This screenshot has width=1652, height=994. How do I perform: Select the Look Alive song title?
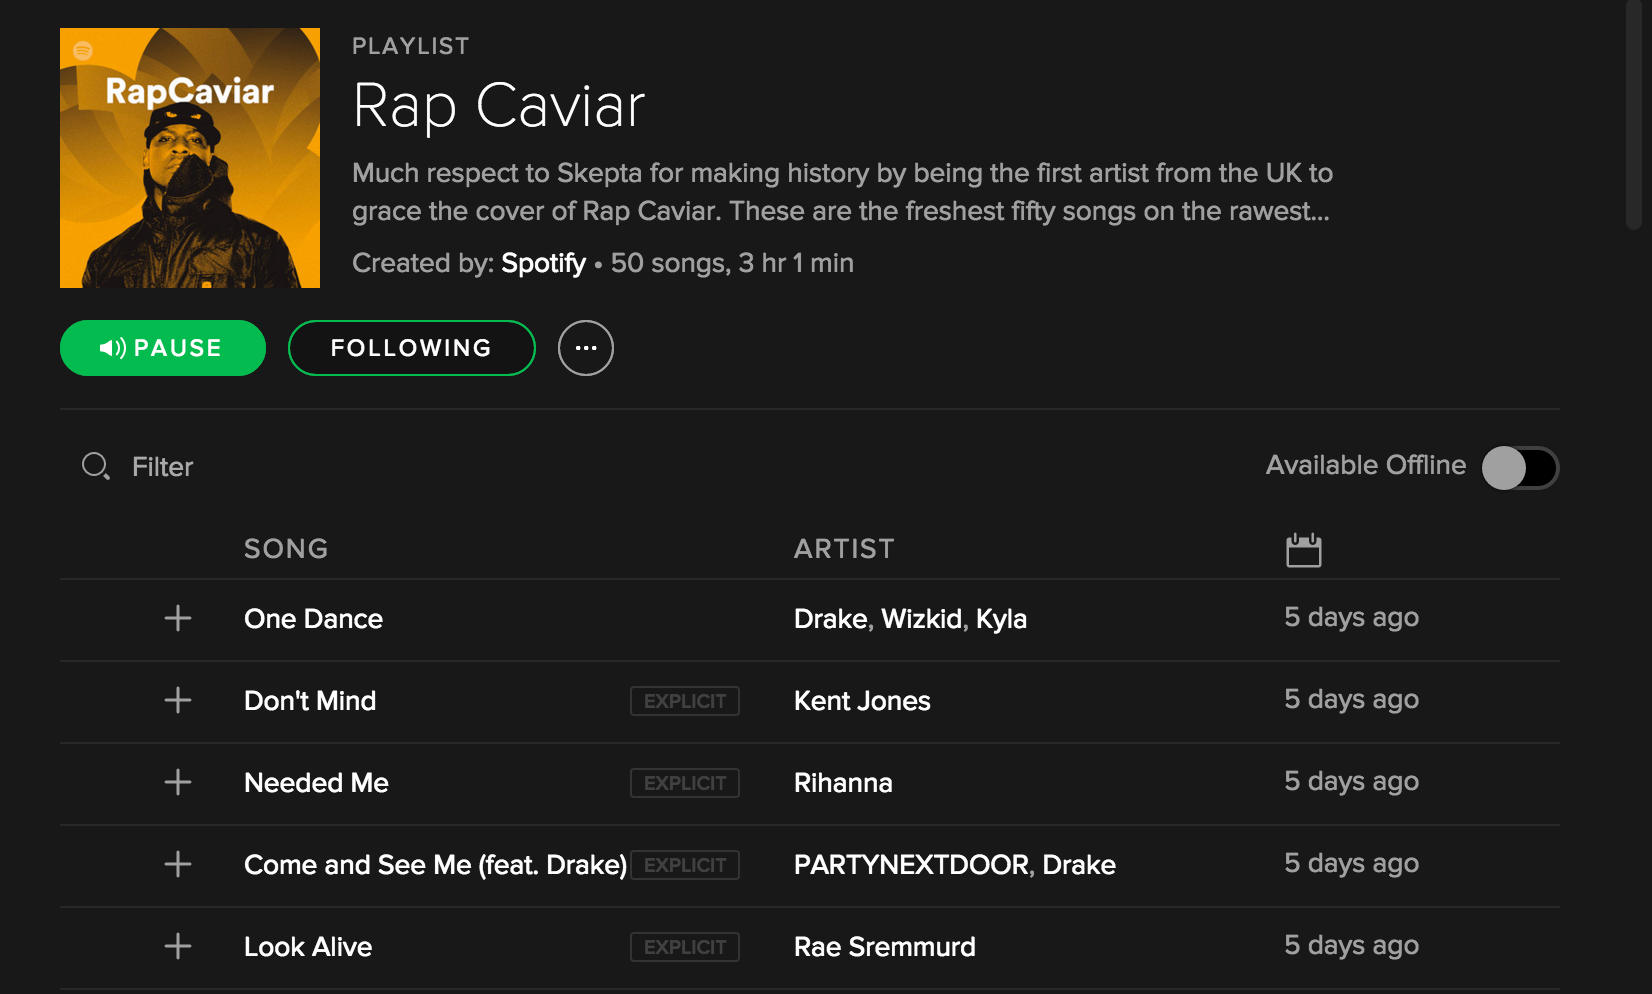coord(308,947)
